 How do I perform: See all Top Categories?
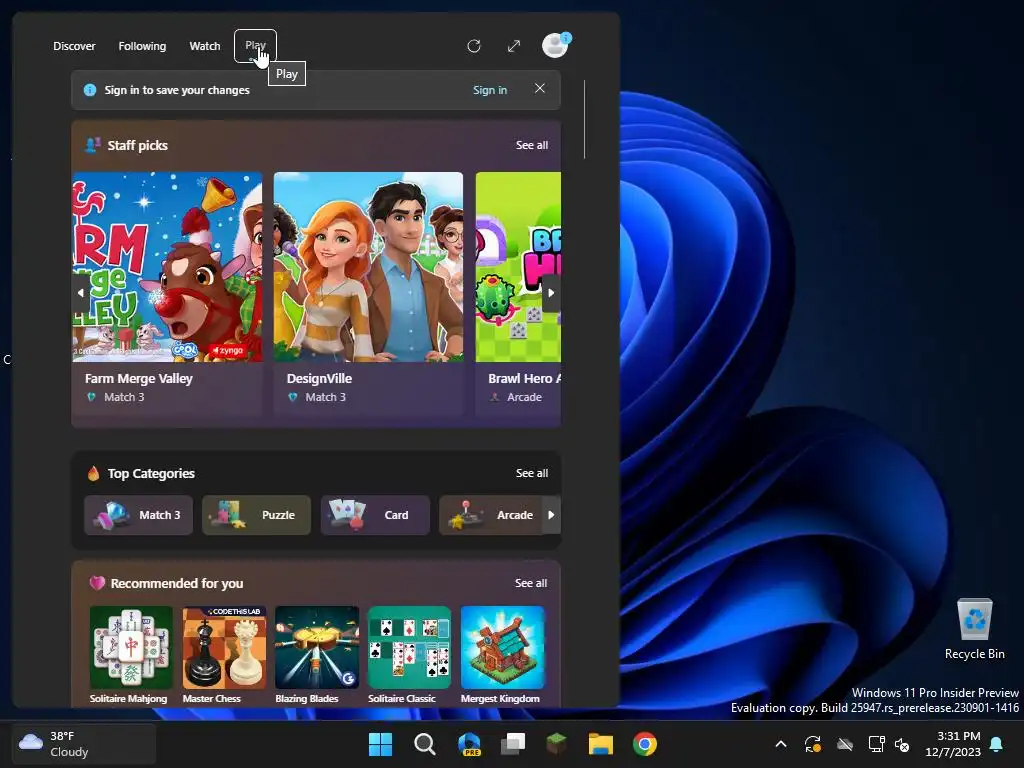[x=532, y=473]
